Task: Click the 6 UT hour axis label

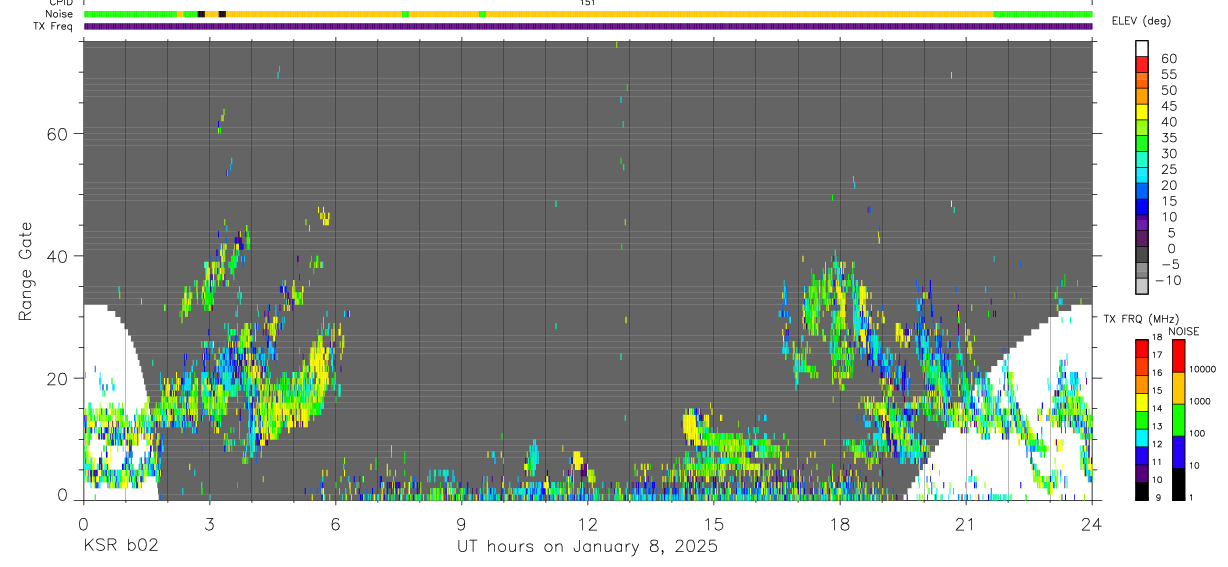Action: 335,524
